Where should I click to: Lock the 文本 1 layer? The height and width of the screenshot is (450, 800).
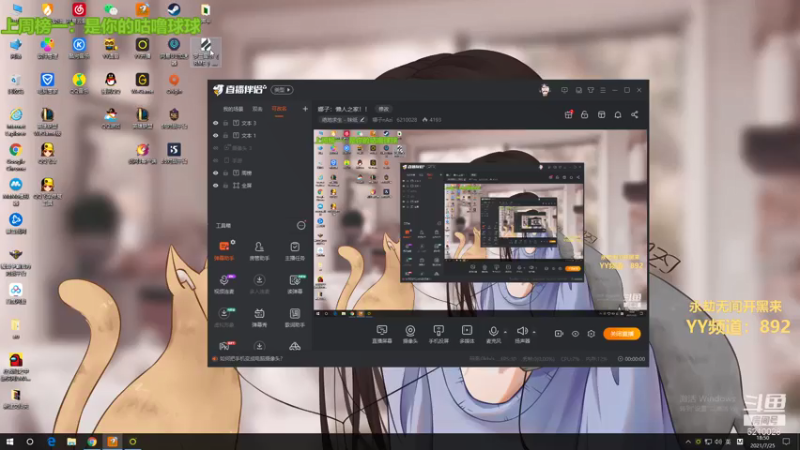[x=226, y=136]
